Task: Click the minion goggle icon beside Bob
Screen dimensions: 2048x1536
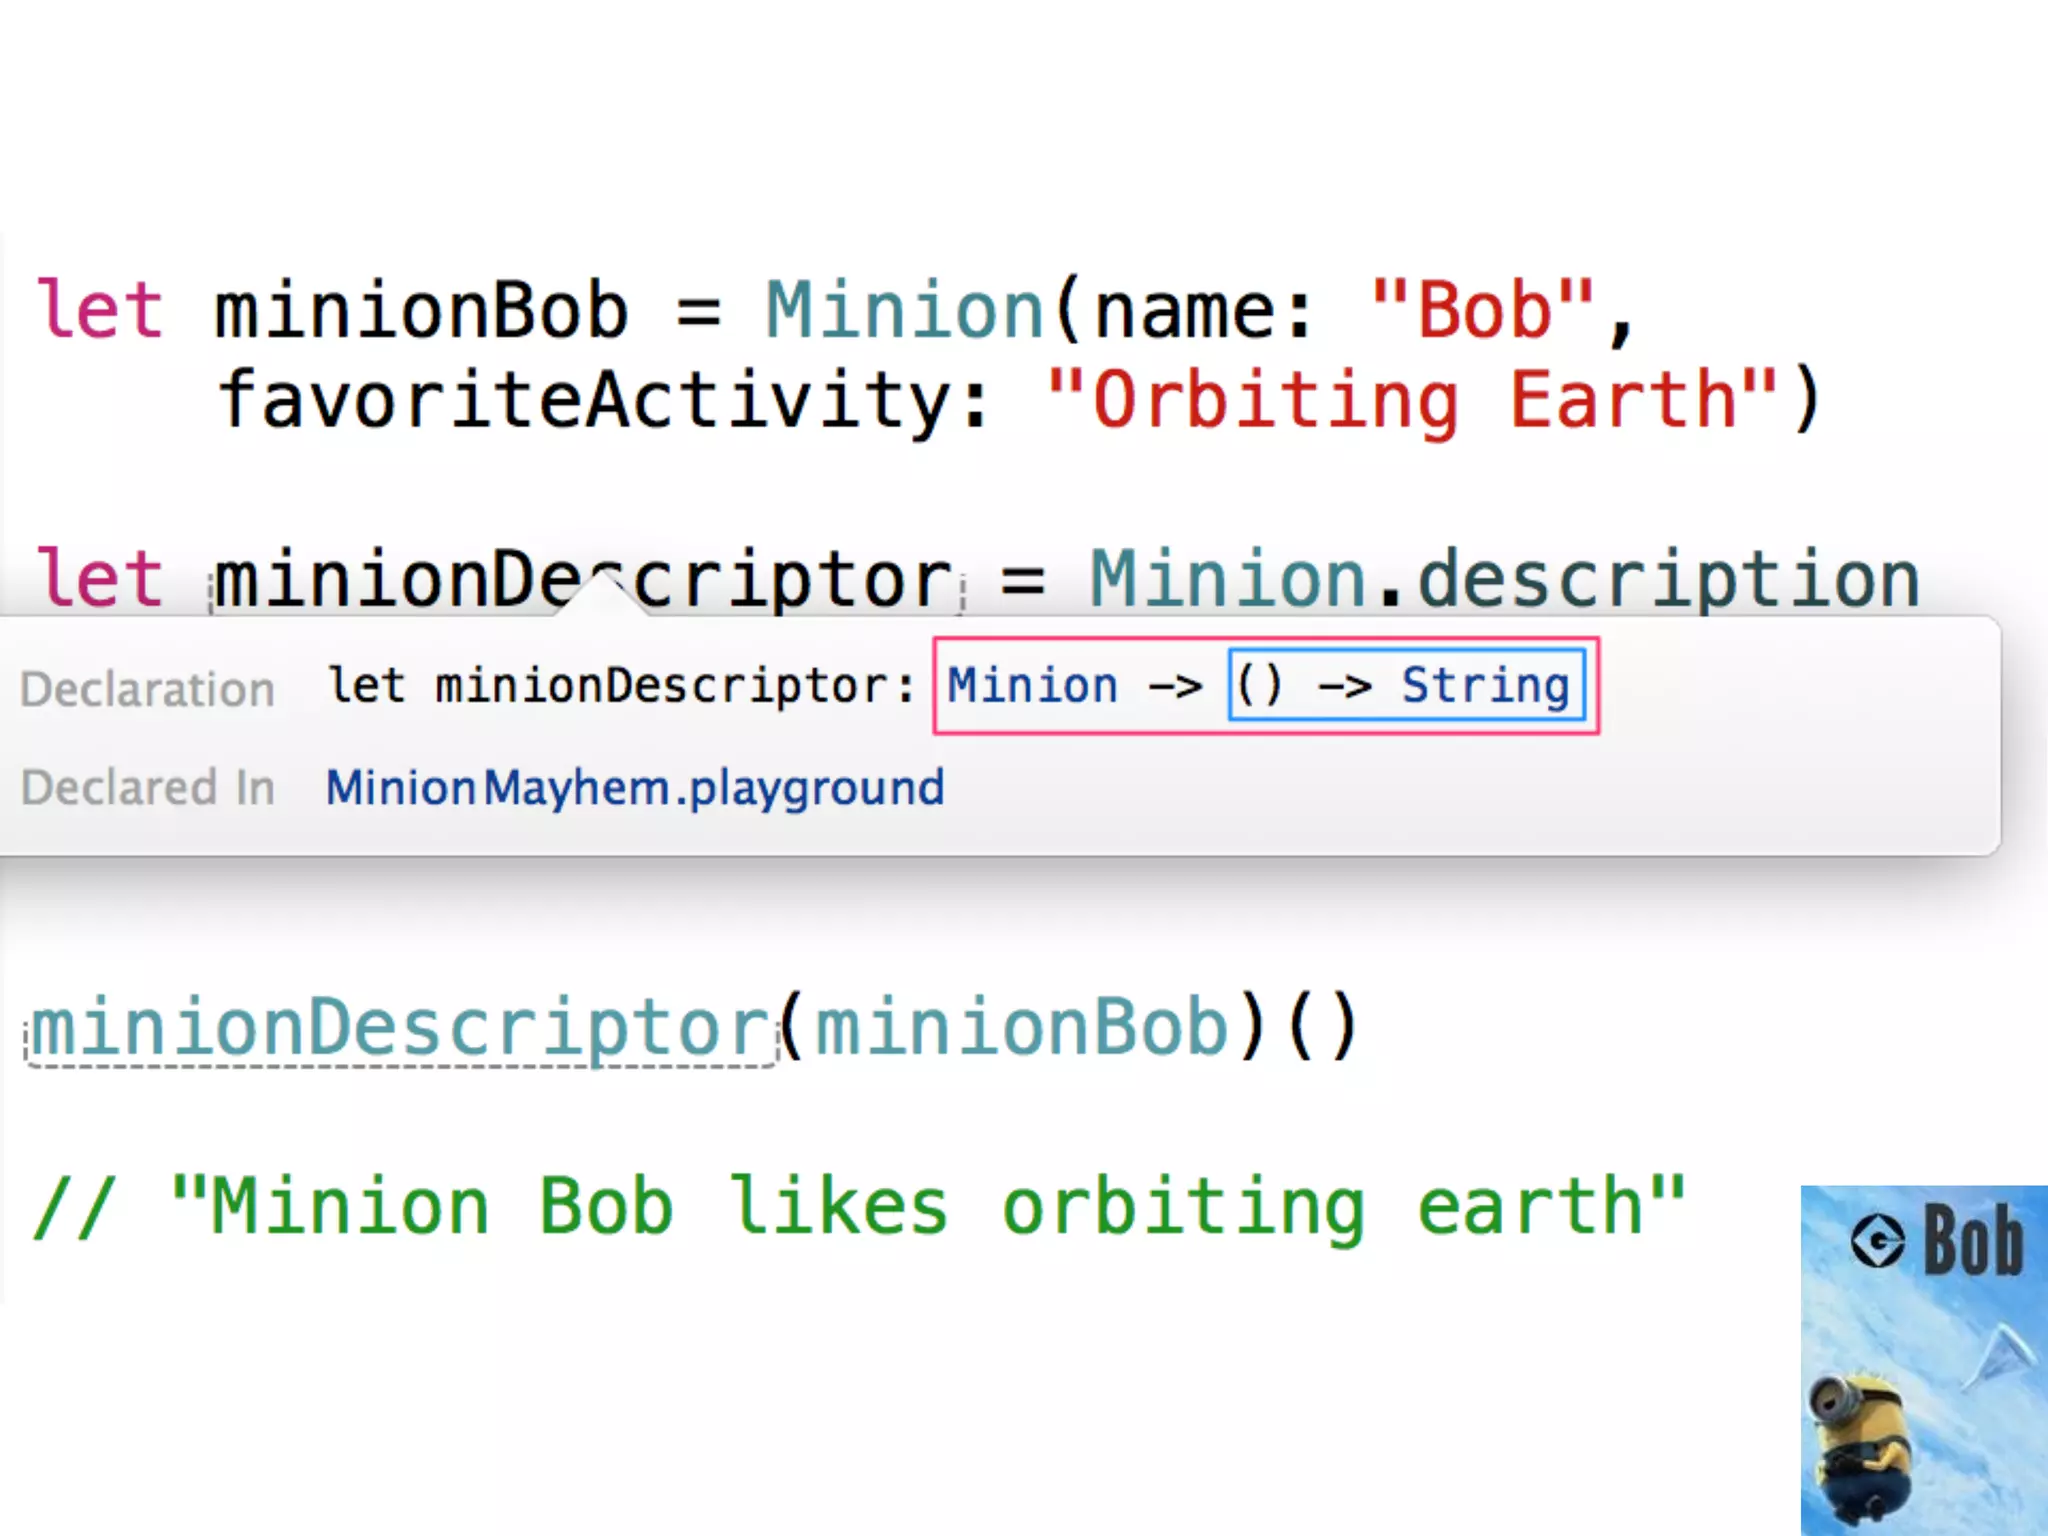Action: [x=1877, y=1242]
